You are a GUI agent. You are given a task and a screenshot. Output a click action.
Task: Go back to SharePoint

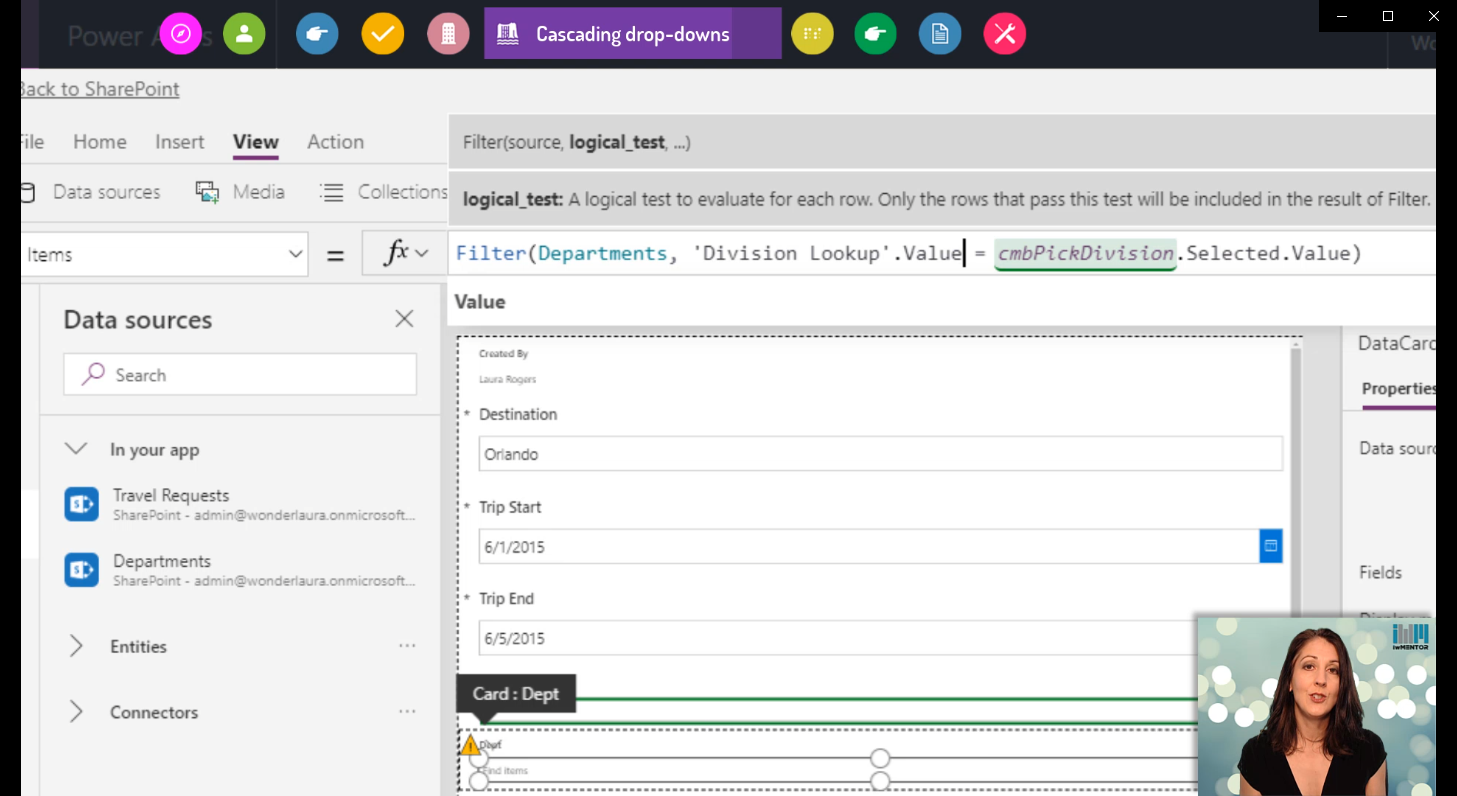click(x=100, y=89)
